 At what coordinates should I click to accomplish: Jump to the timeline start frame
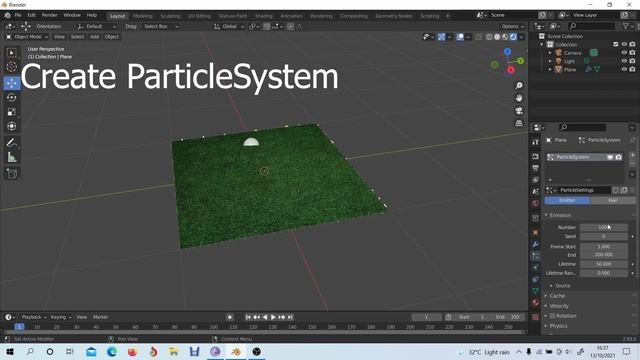248,317
